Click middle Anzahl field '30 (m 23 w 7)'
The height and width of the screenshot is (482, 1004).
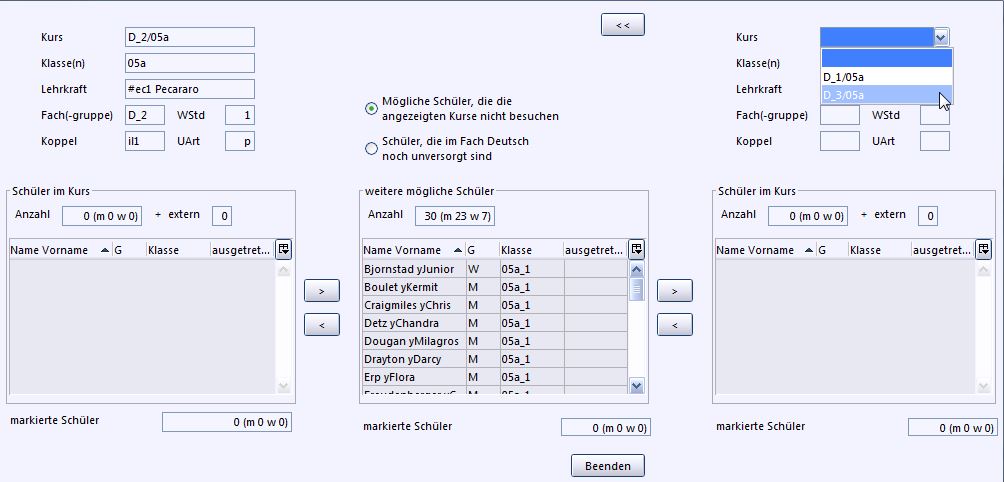point(455,216)
